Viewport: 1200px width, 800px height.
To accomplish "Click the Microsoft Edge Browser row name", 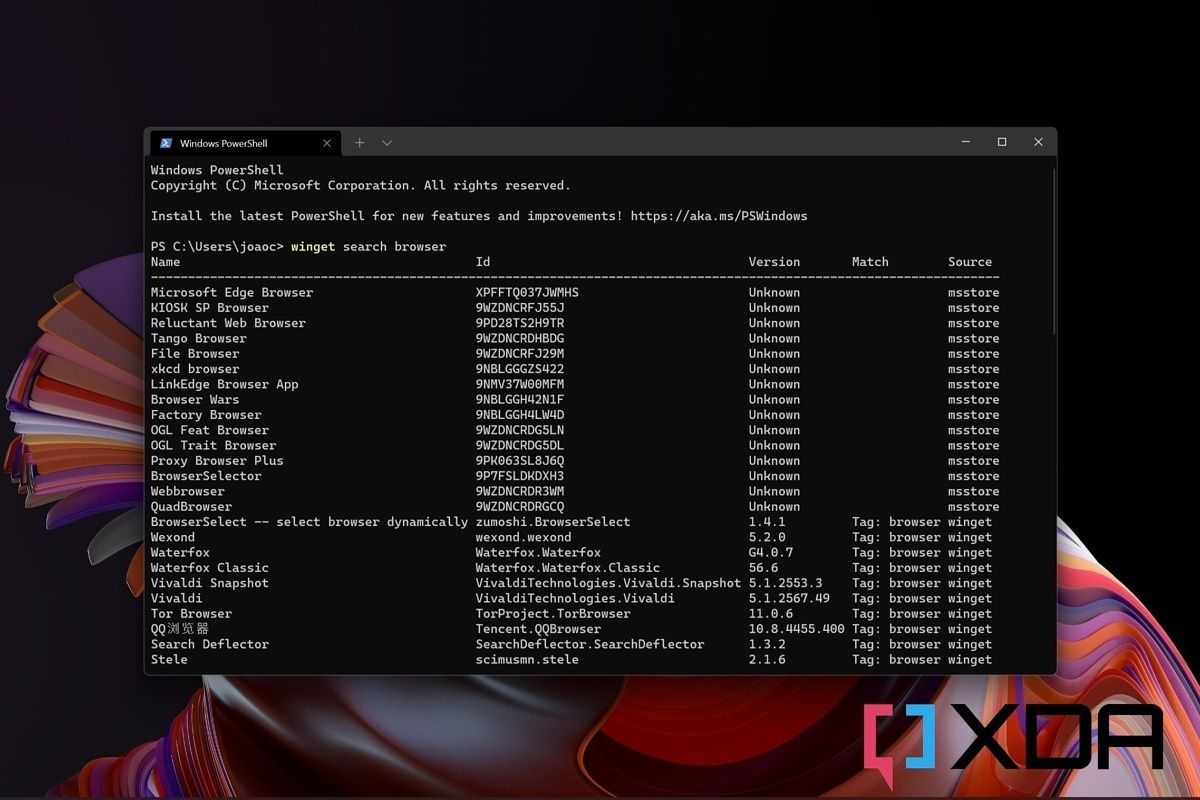I will [x=232, y=293].
